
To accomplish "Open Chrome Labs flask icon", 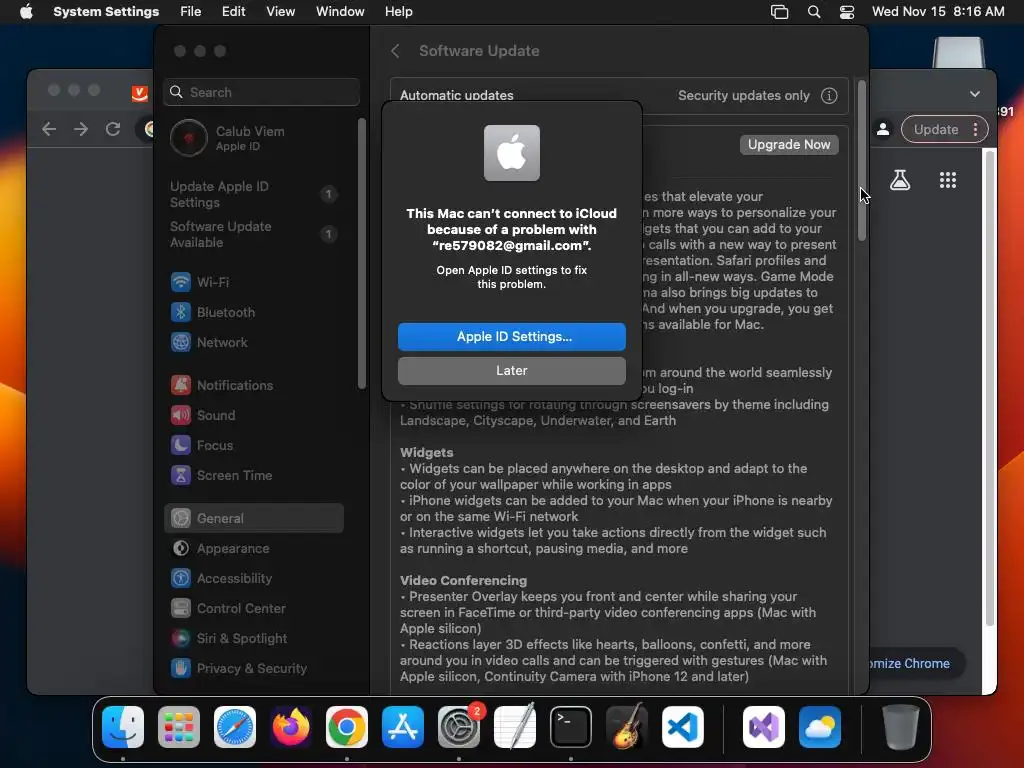I will [x=900, y=180].
